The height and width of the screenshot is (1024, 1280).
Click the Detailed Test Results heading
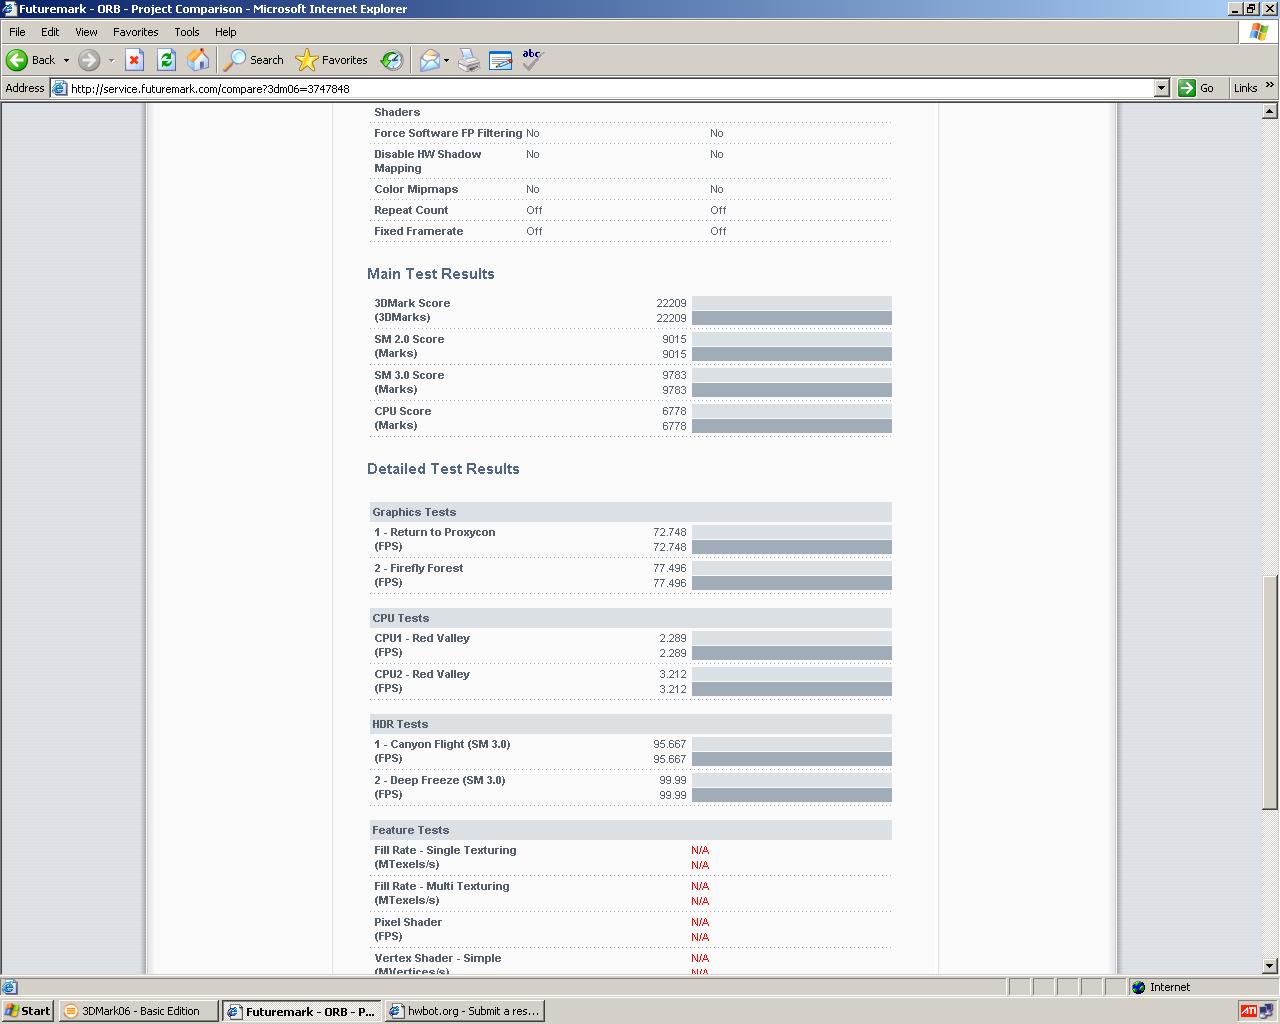coord(443,469)
